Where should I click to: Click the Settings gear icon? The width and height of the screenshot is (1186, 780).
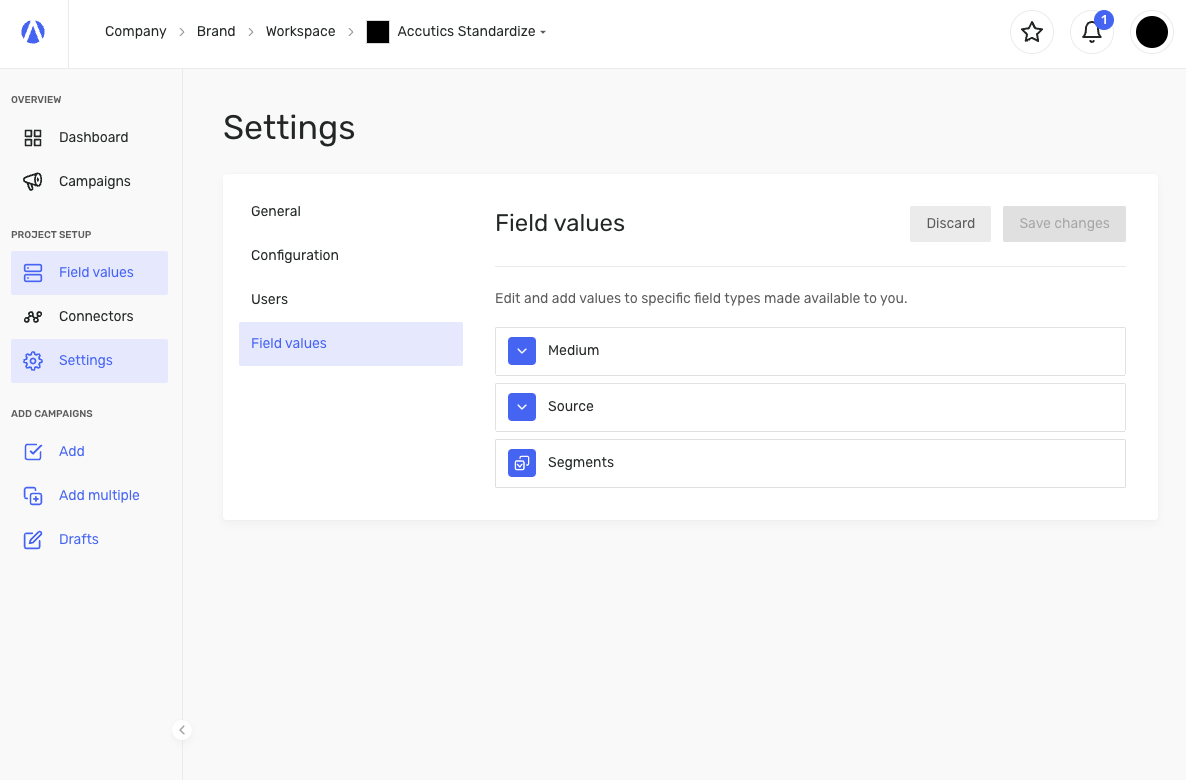(x=32, y=360)
